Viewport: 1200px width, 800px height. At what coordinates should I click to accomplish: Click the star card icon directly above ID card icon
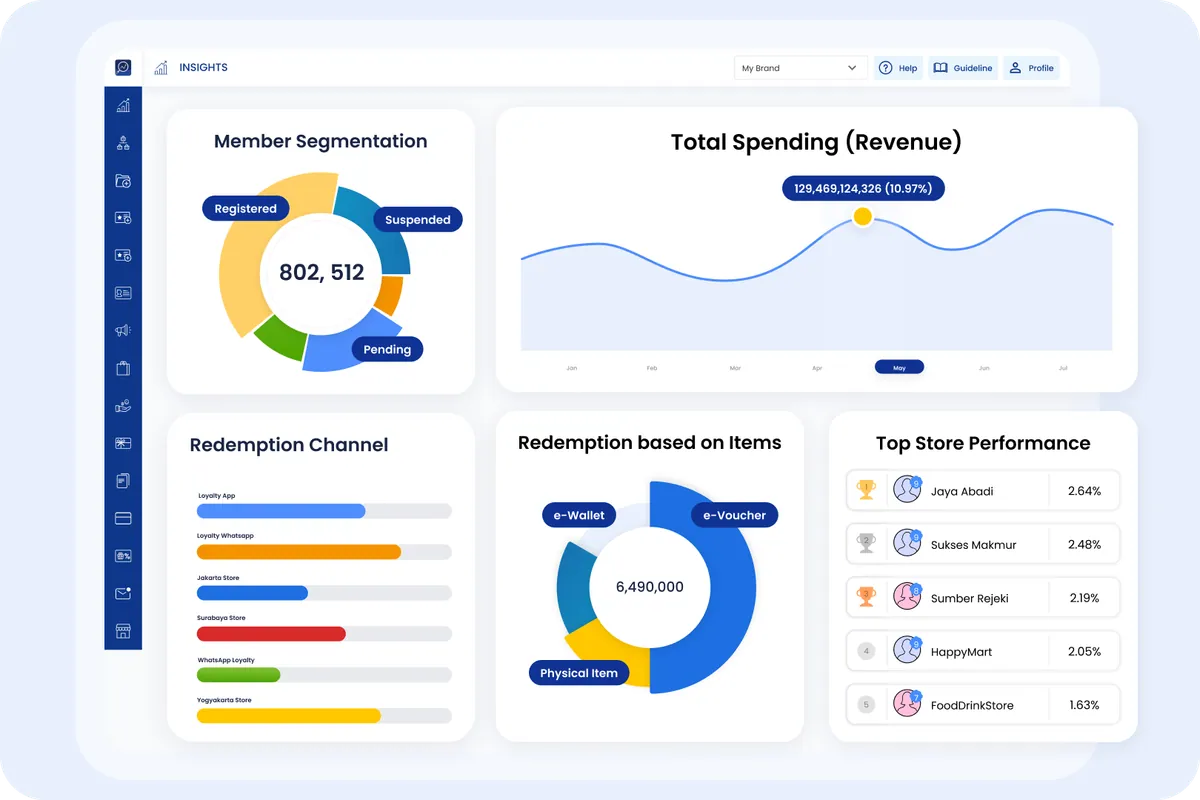(123, 255)
